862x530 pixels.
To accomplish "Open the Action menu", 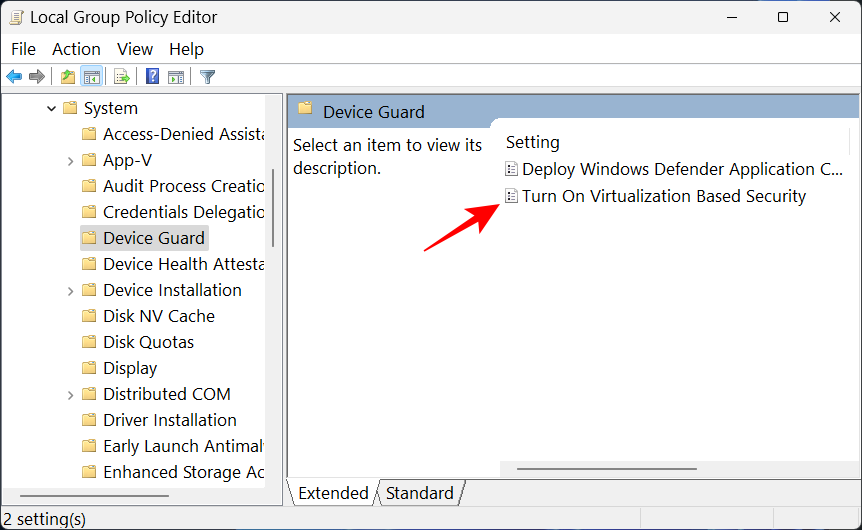I will (x=76, y=49).
